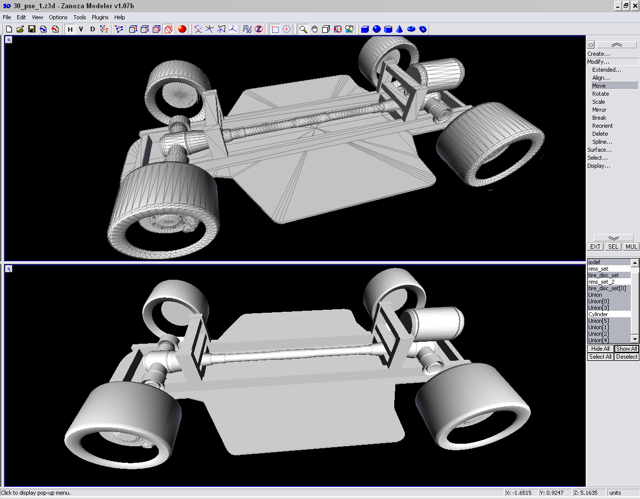The width and height of the screenshot is (640, 499).
Task: Toggle the V axis constraint button
Action: [81, 29]
